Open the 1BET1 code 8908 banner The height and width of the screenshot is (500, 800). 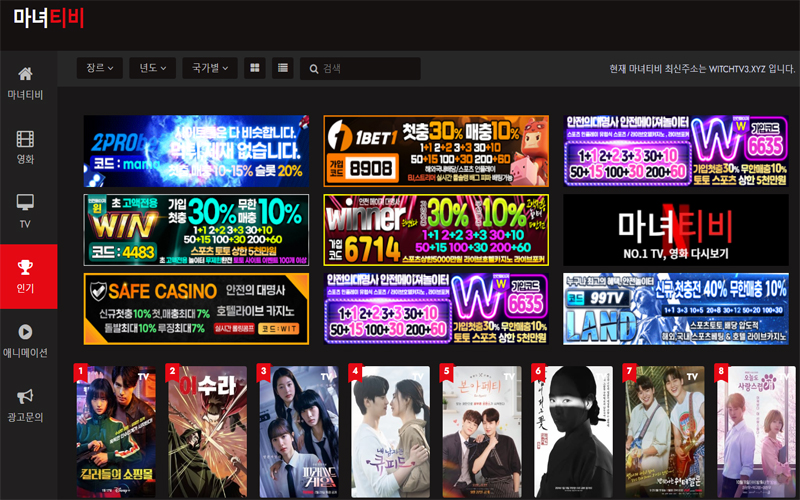[436, 151]
